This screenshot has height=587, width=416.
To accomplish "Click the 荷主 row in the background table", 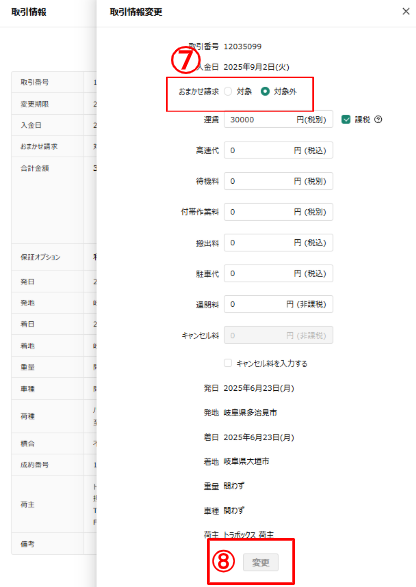I will pos(54,504).
